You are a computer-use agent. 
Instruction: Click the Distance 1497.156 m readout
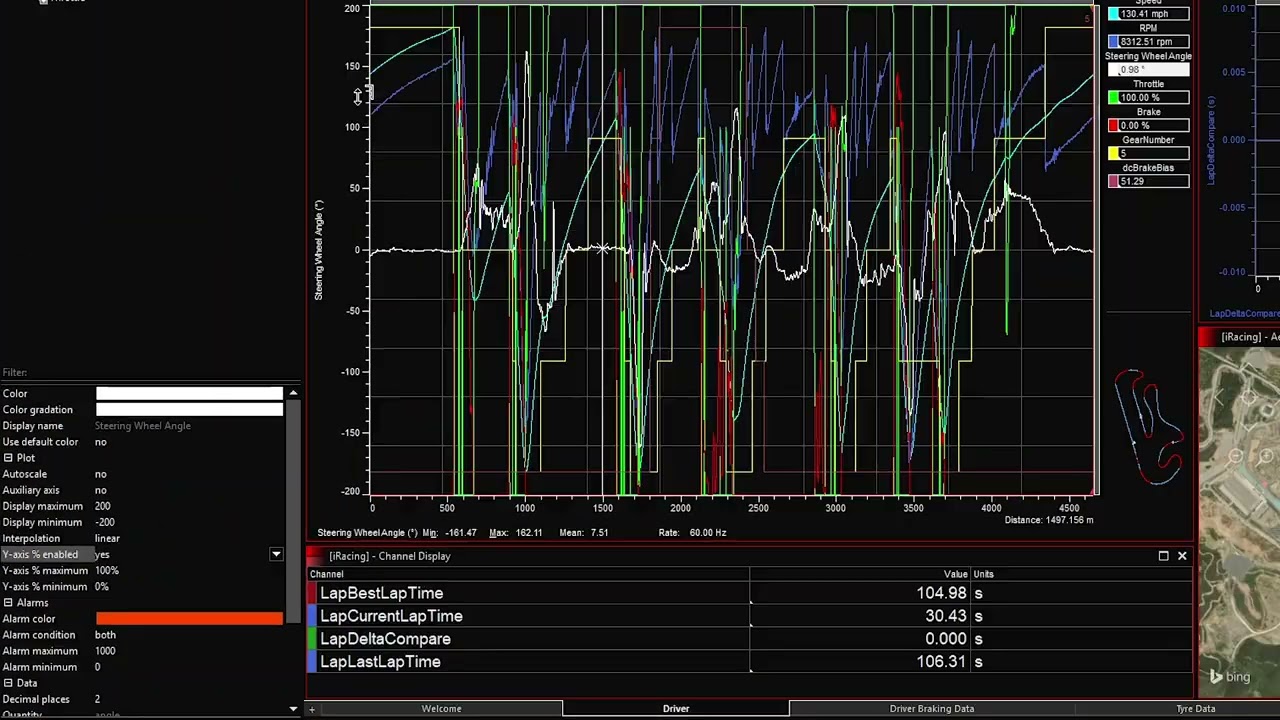coord(1049,520)
